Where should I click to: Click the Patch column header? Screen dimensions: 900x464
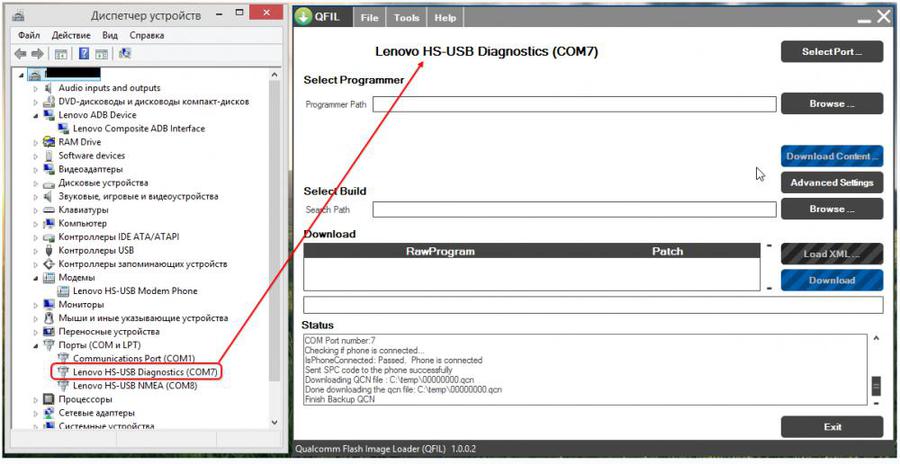(668, 252)
